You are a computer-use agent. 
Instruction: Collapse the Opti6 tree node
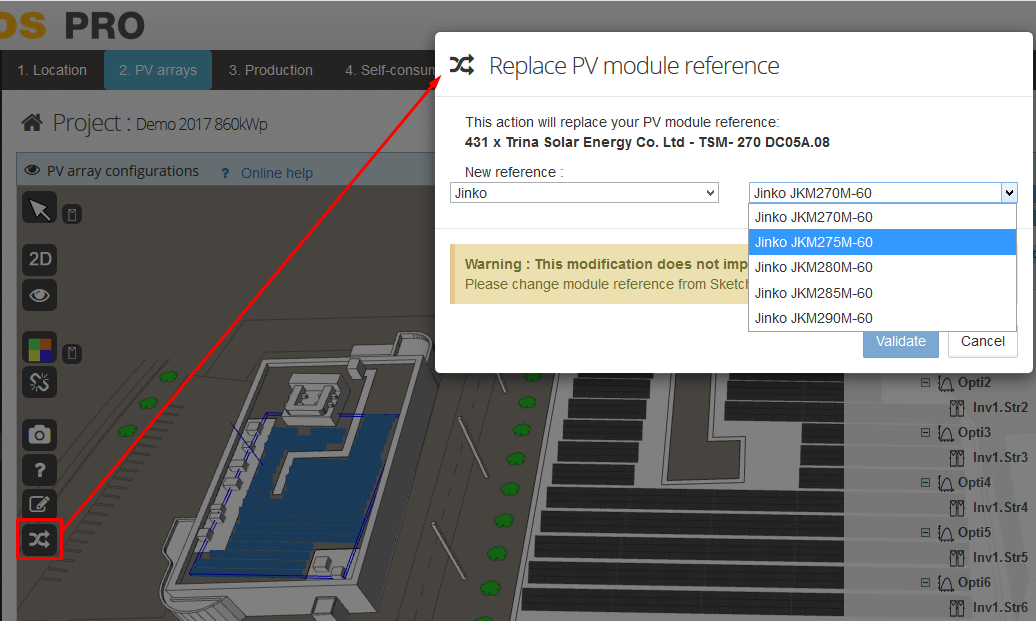coord(925,583)
